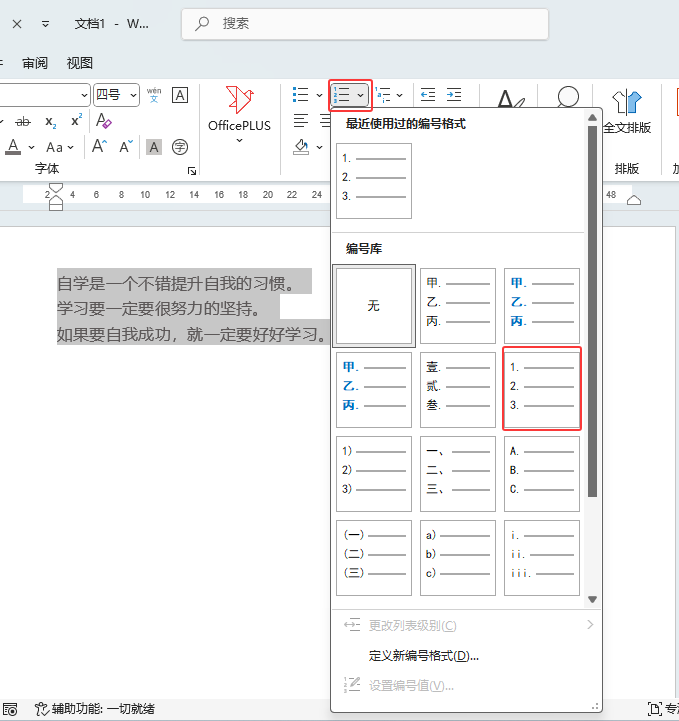Open the 视图 ribbon tab
This screenshot has width=679, height=721.
pos(80,63)
